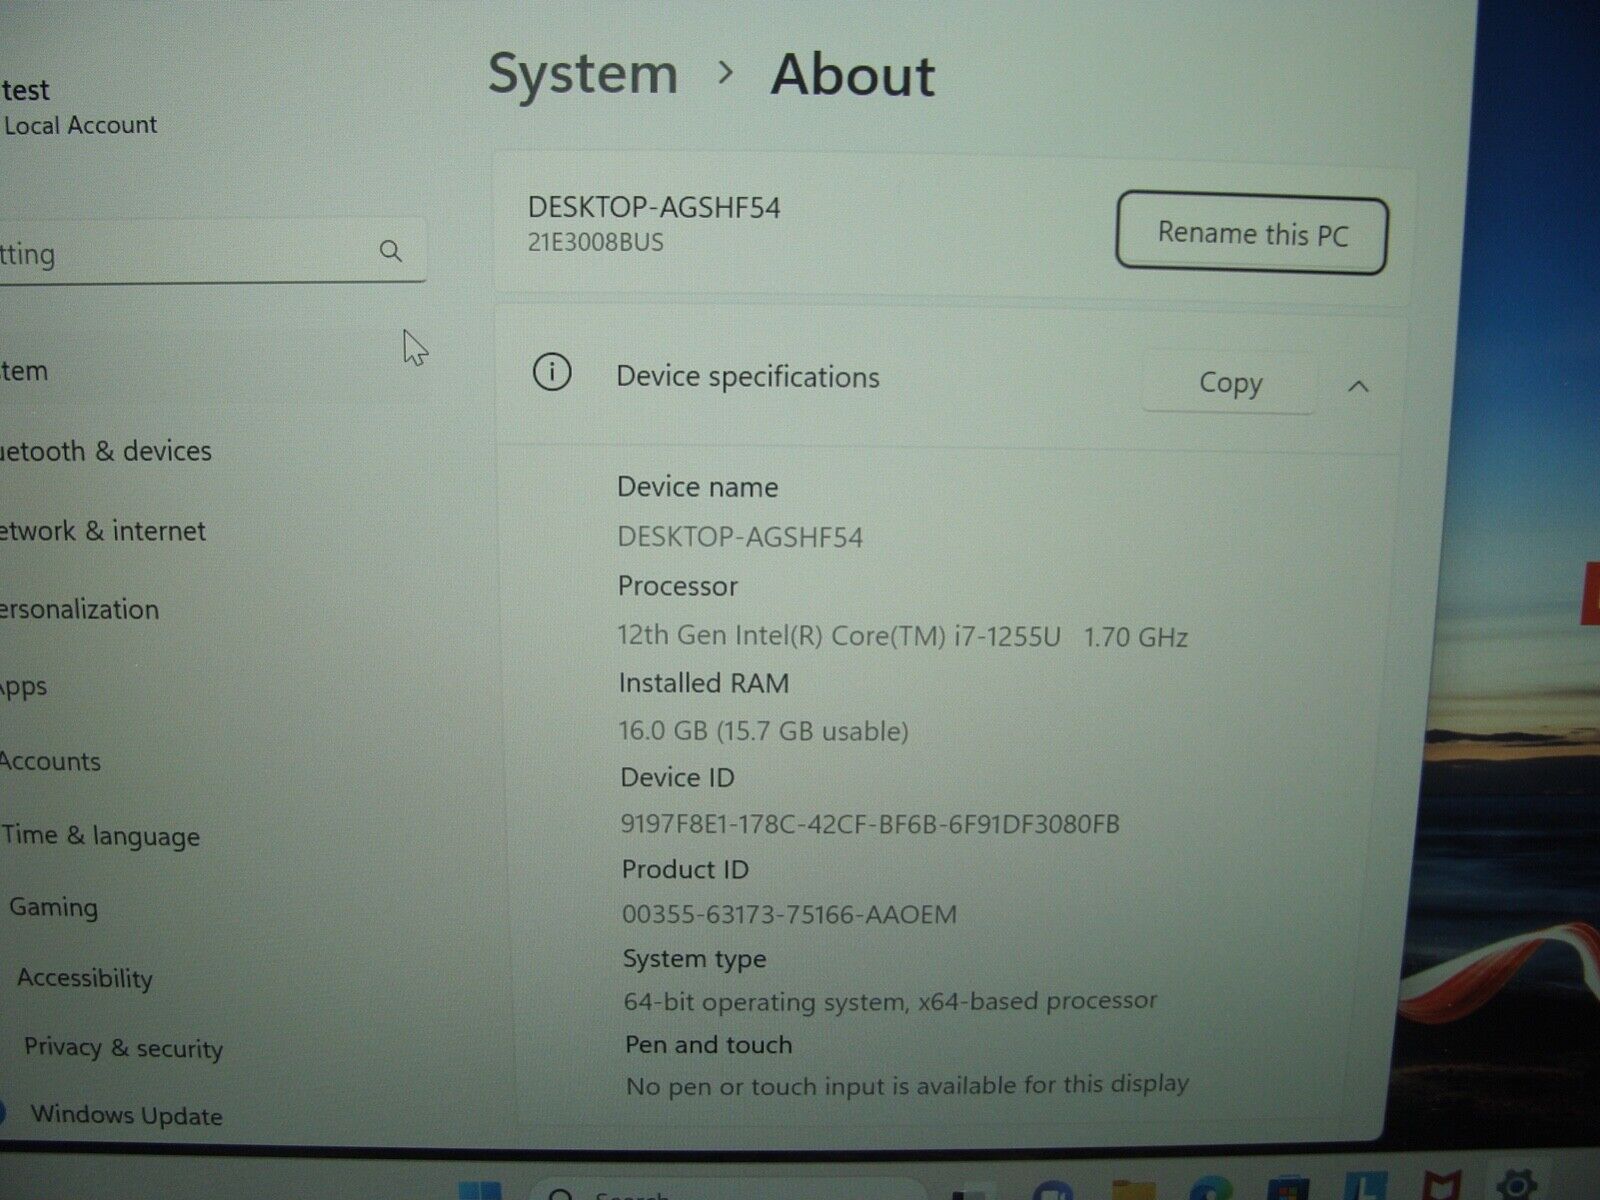Click the 16.0 GB installed RAM value
Image resolution: width=1600 pixels, height=1200 pixels.
pyautogui.click(x=763, y=731)
